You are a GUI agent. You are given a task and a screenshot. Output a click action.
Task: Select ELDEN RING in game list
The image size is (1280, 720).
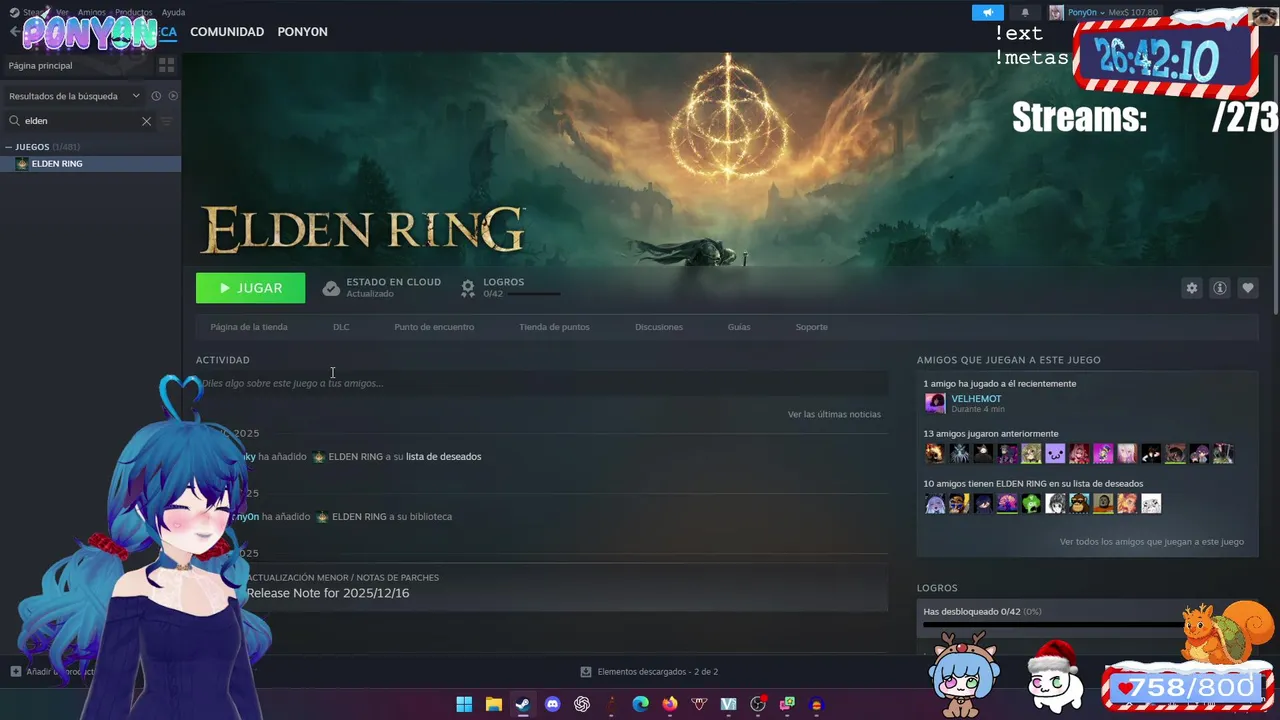tap(90, 164)
